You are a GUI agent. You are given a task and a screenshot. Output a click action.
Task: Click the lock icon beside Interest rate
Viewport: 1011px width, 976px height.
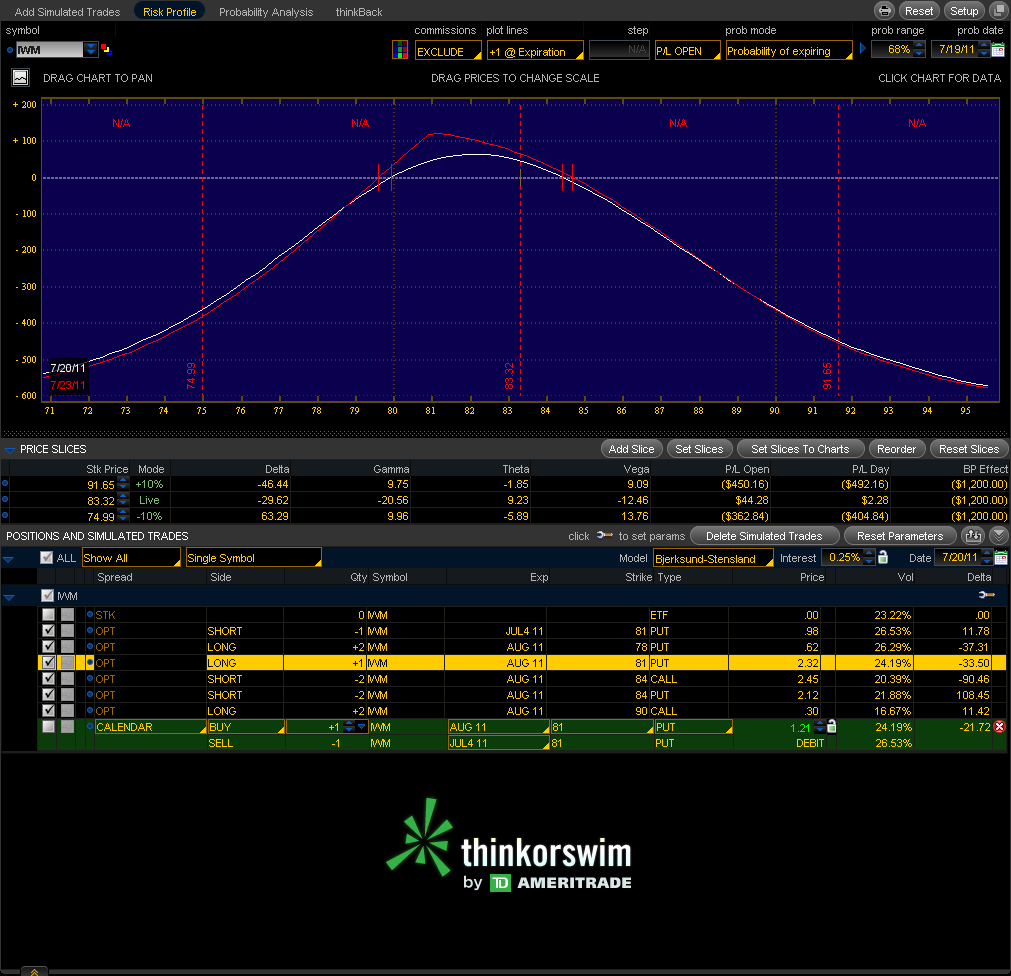[x=883, y=557]
